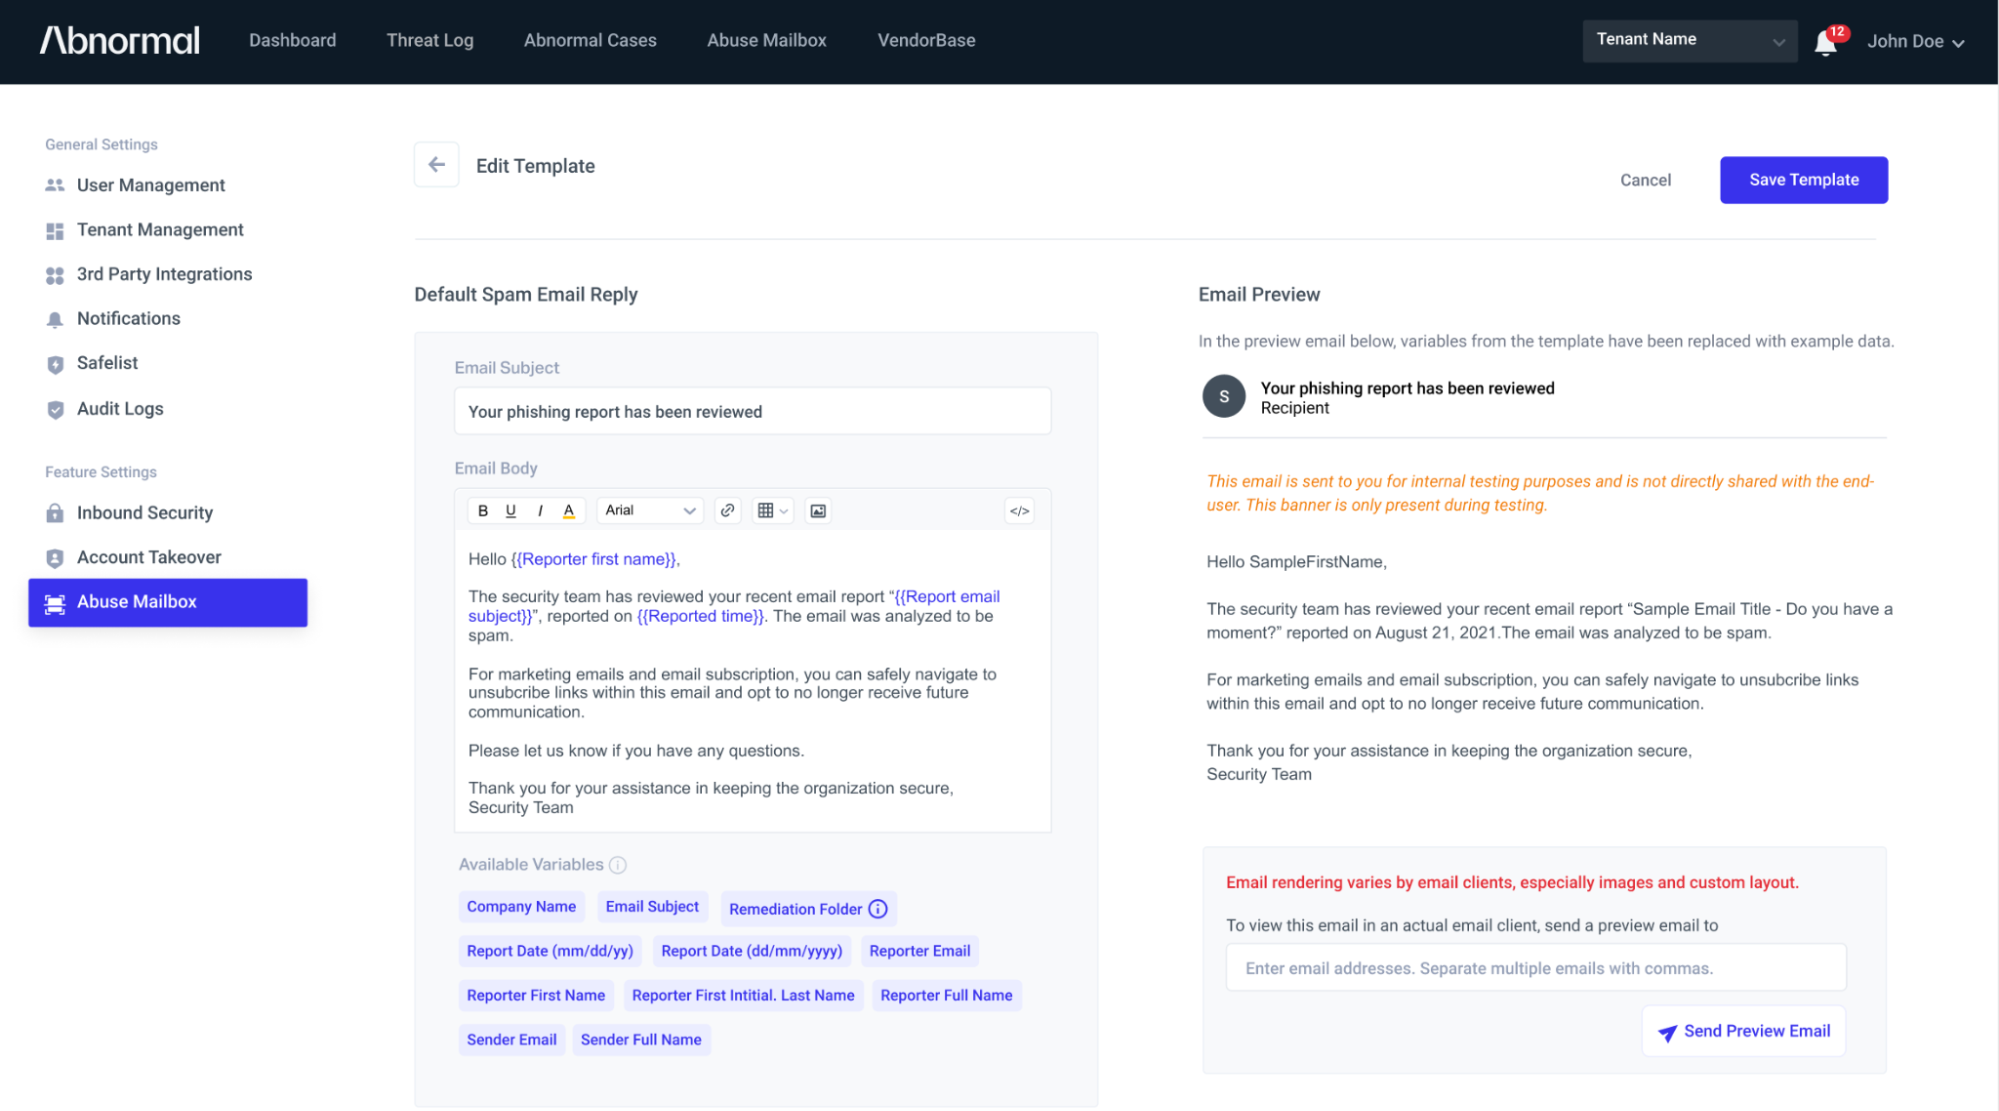Open the Dashboard tab

coord(292,40)
